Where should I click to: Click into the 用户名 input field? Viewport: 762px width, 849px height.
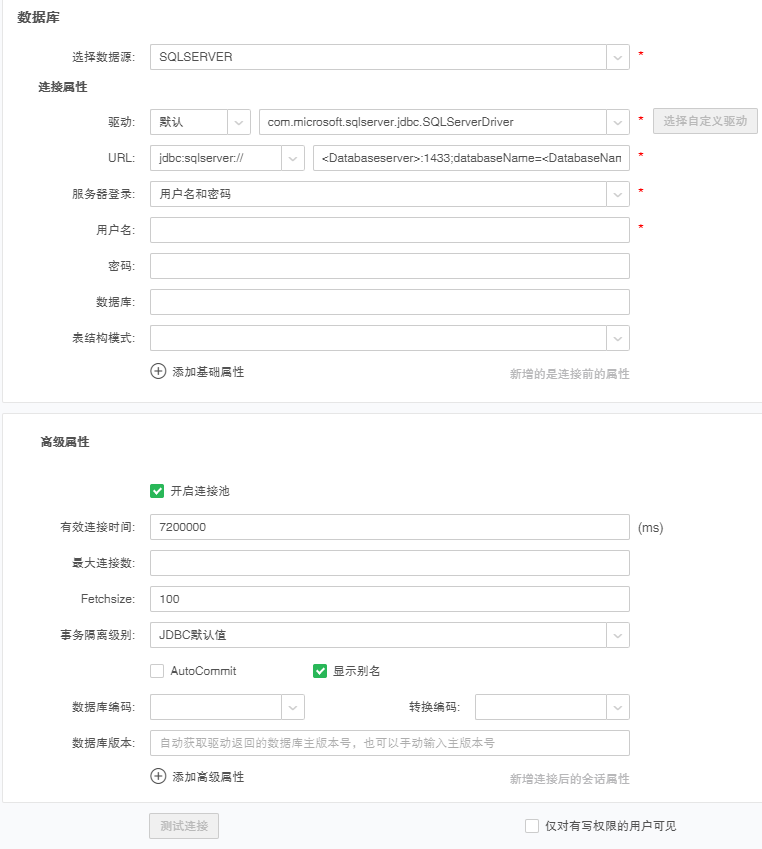pos(389,230)
